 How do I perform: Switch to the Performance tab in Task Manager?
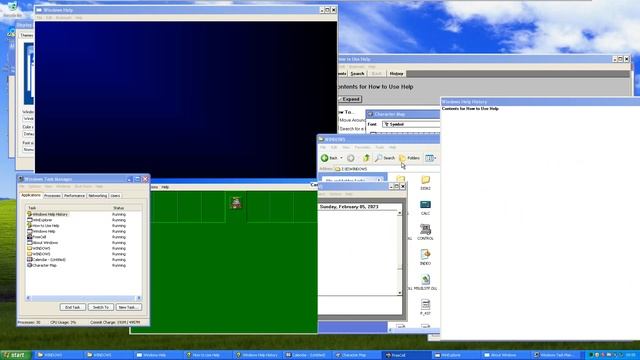point(74,196)
